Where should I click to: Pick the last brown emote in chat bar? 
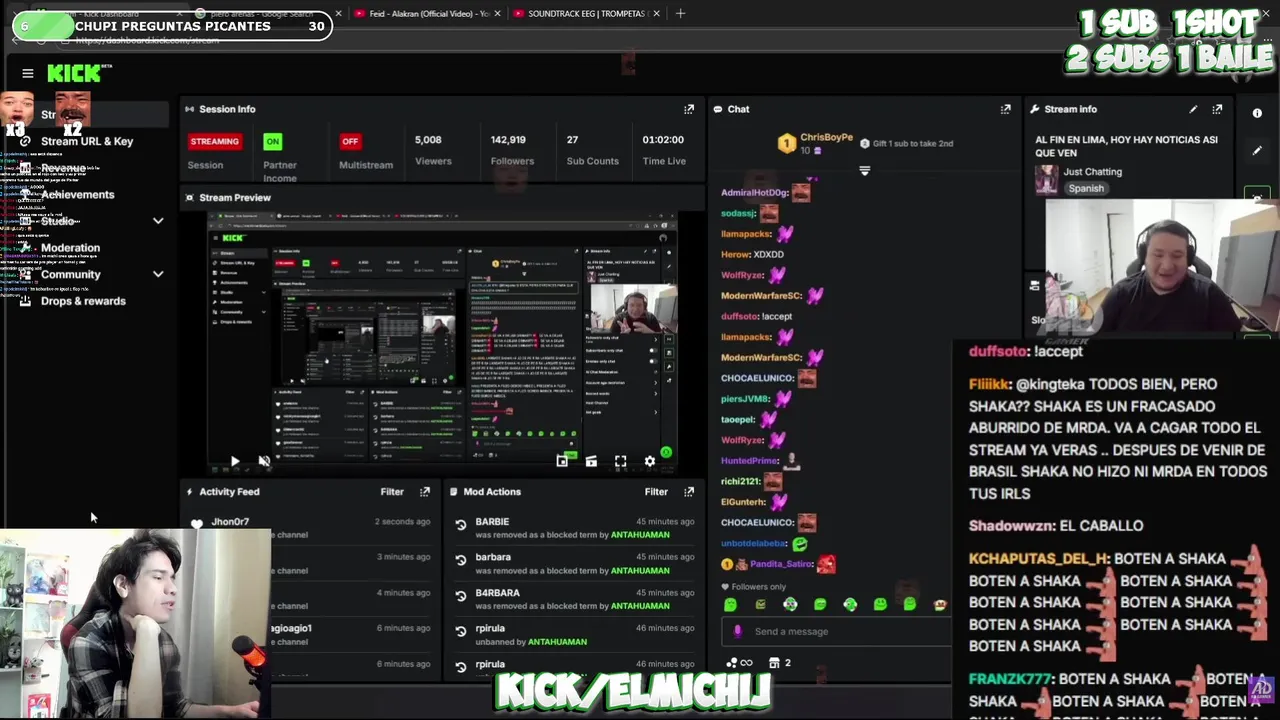click(x=940, y=604)
